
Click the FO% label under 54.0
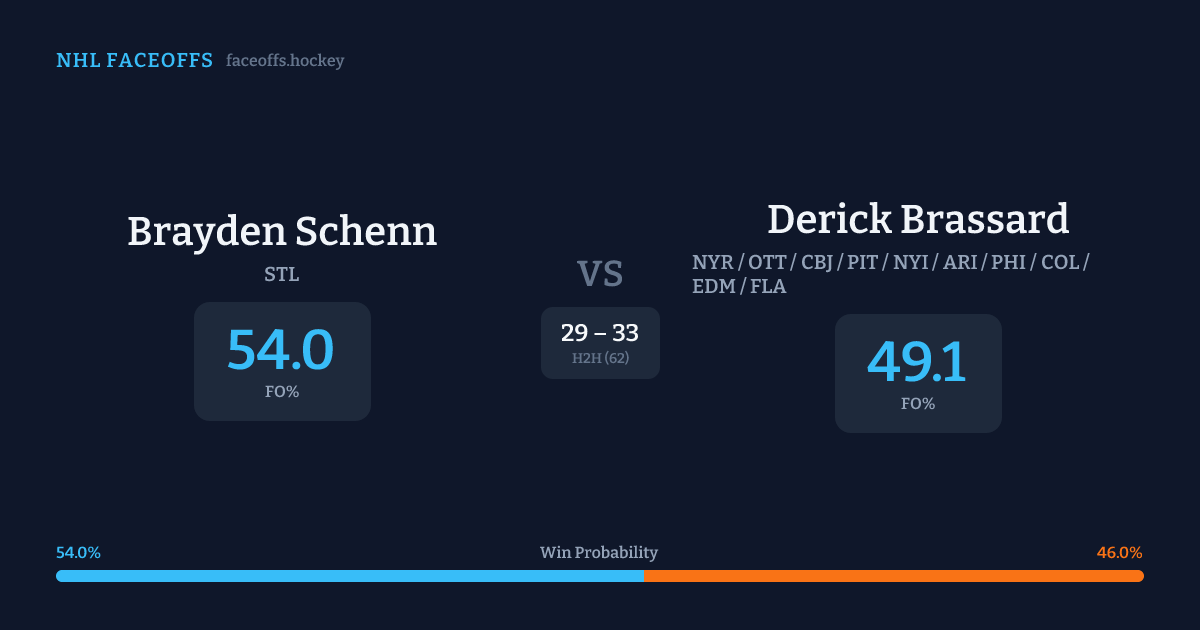[282, 392]
